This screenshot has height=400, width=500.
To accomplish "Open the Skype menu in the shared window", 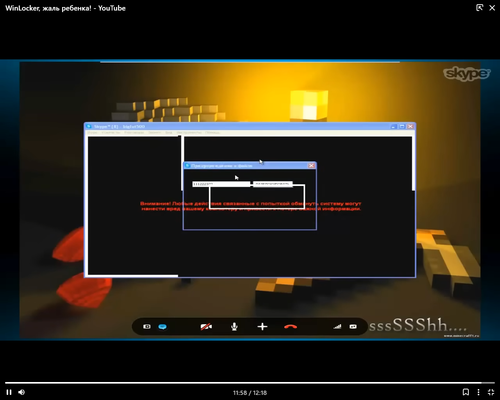I will tap(92, 133).
